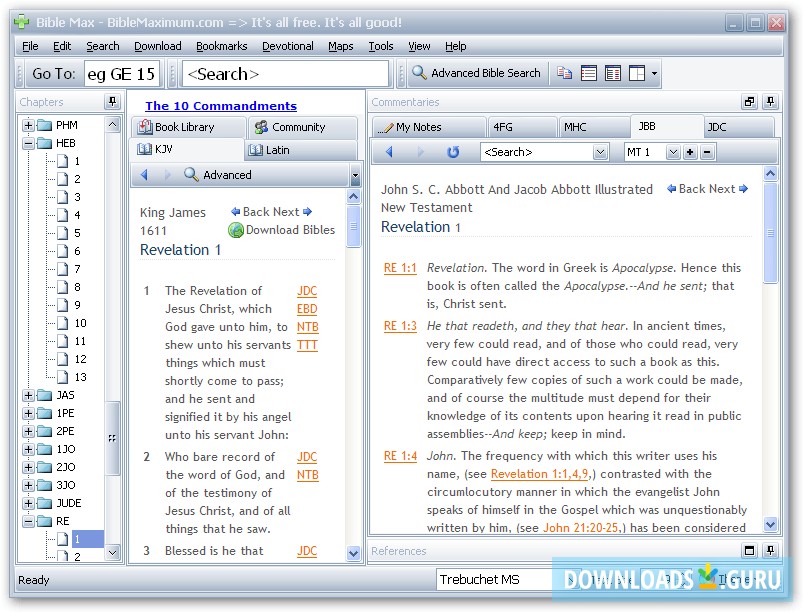Pin the References panel

pos(768,551)
